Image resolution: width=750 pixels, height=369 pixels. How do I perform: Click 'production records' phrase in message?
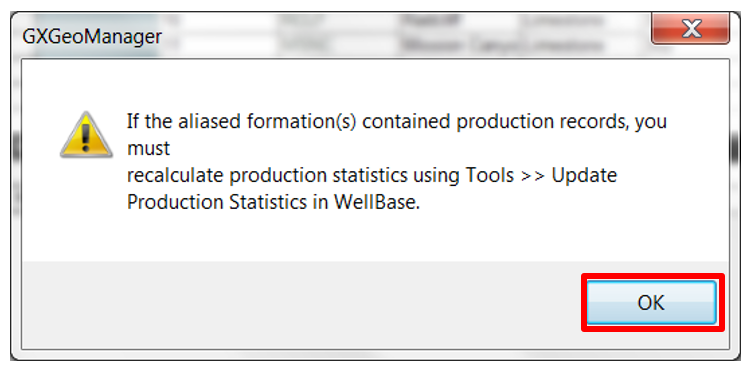[x=541, y=122]
